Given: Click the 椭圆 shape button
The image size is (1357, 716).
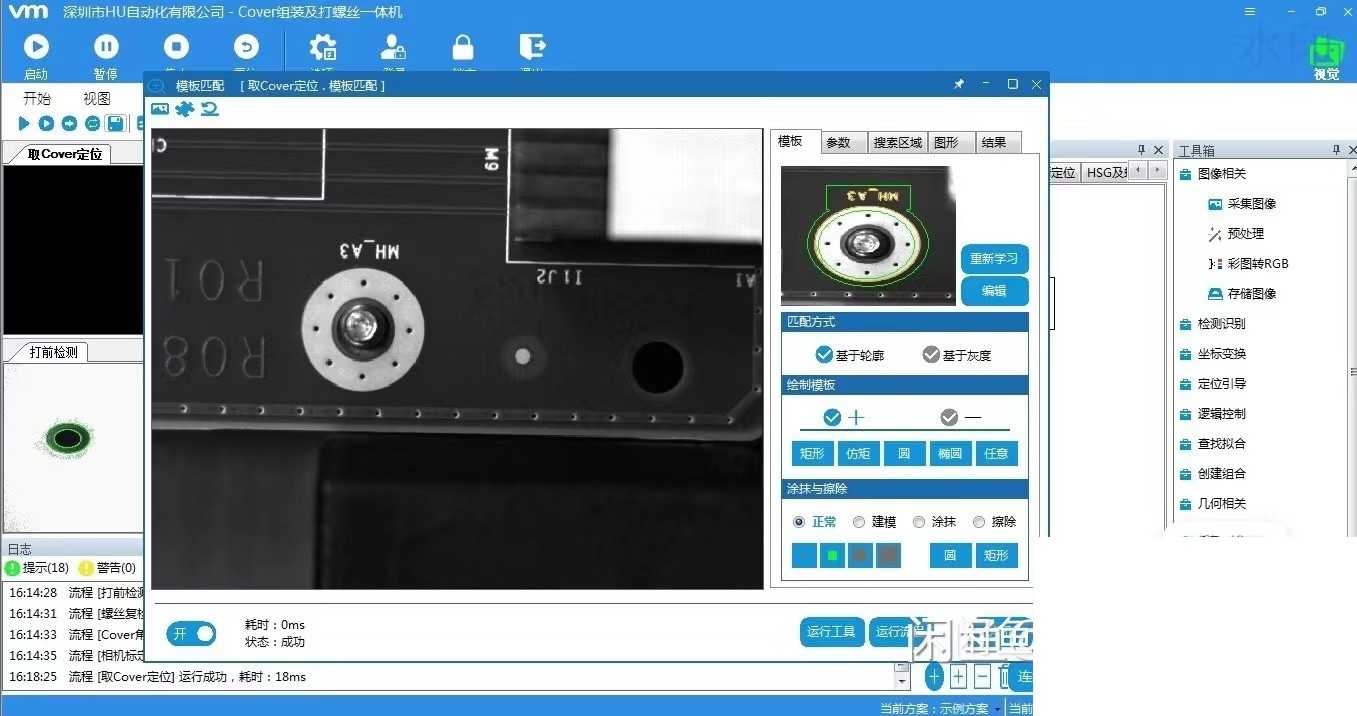Looking at the screenshot, I should 950,453.
